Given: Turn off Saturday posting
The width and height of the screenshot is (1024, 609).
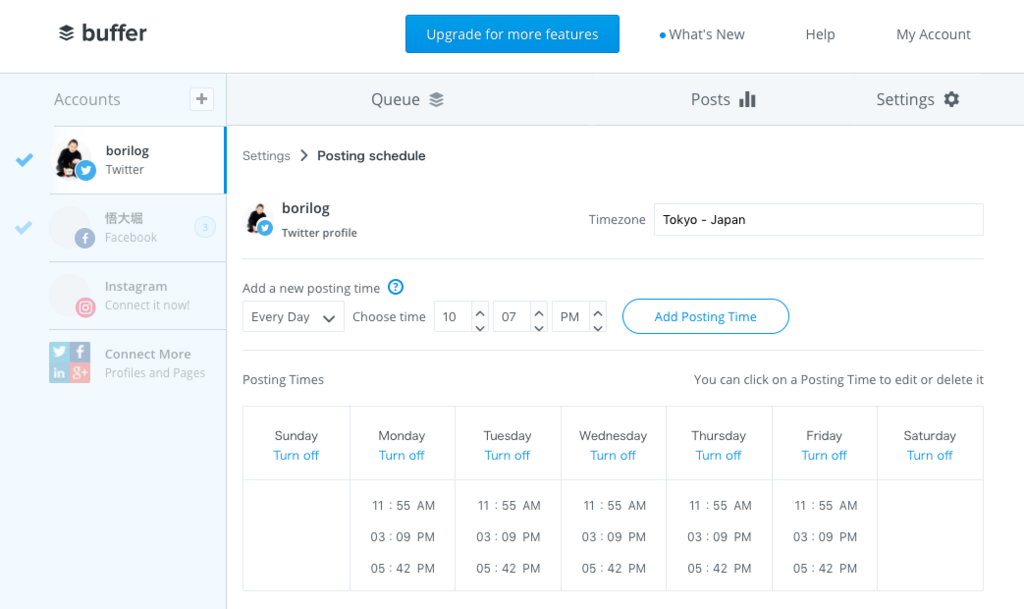Looking at the screenshot, I should [x=930, y=455].
